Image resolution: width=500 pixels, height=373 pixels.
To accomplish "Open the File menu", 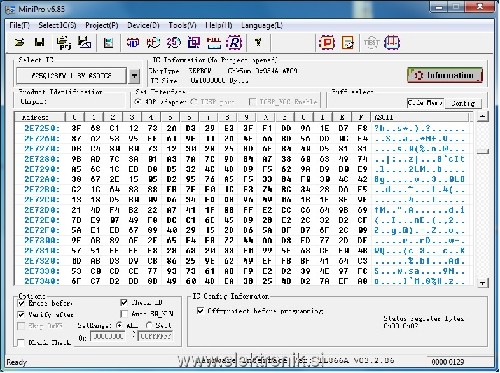I will coord(19,25).
